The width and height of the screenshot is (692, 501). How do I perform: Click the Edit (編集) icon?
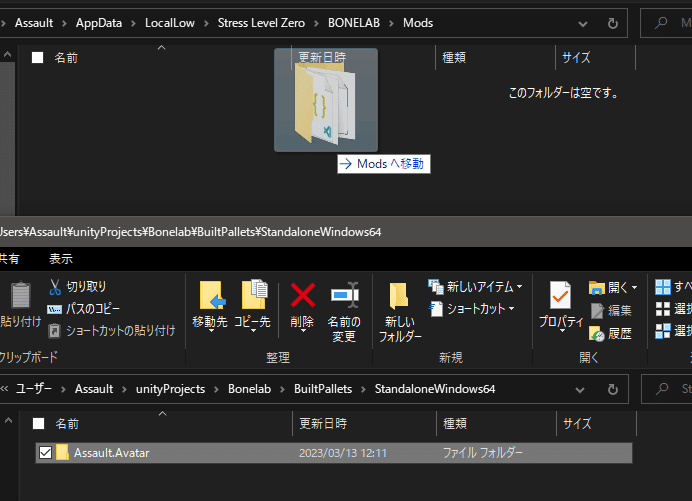pyautogui.click(x=597, y=310)
